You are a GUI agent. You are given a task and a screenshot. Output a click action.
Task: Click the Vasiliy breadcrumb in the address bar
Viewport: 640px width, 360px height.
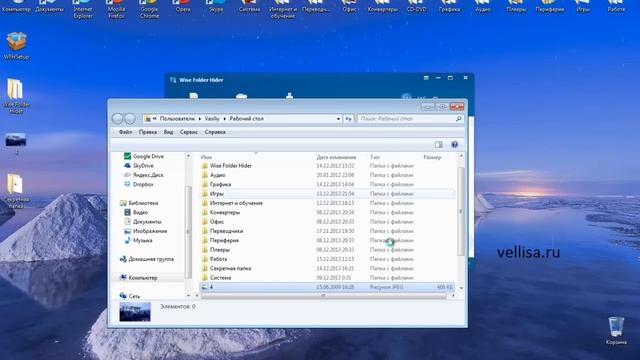click(212, 119)
